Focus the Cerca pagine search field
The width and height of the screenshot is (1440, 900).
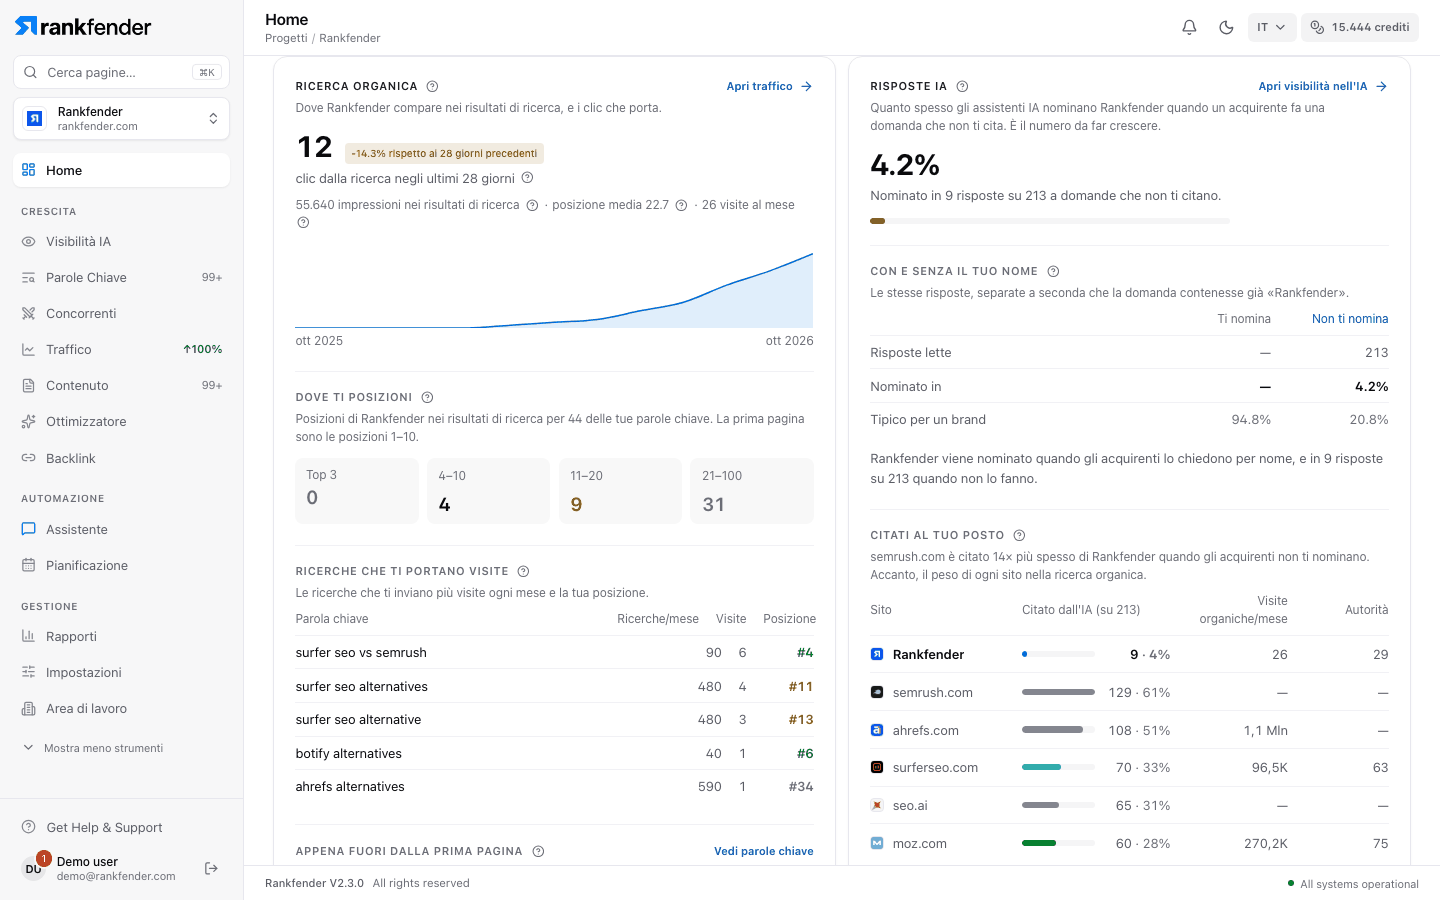click(x=121, y=72)
